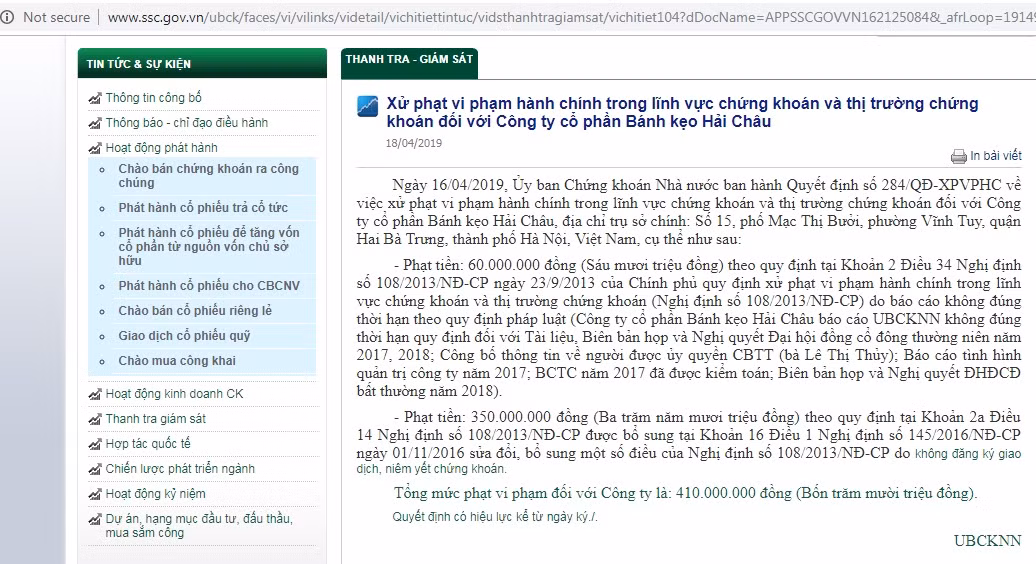Viewport: 1036px width, 564px height.
Task: Click the UBCKNN signature text
Action: 988,541
